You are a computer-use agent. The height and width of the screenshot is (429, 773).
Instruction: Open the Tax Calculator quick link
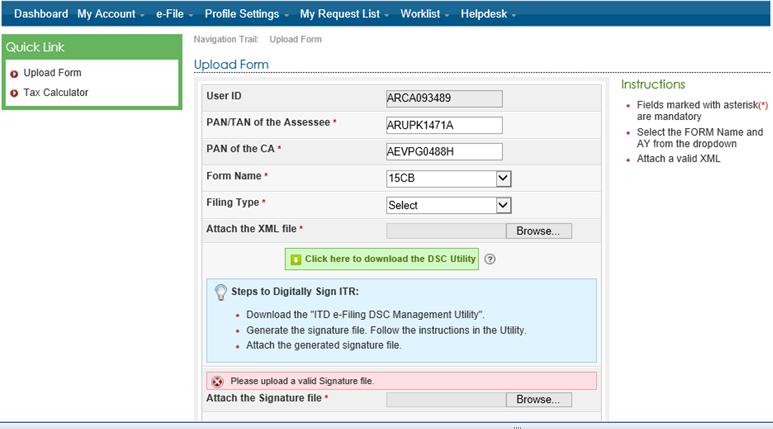tap(56, 93)
